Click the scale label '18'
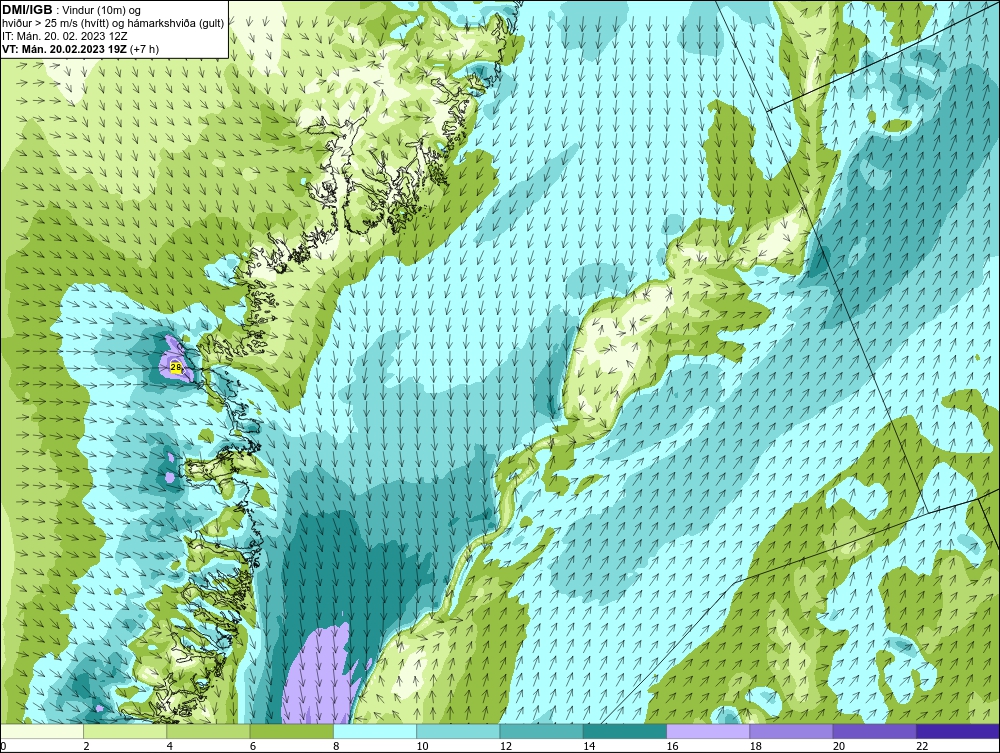Screen dimensions: 1000x753 point(756,747)
